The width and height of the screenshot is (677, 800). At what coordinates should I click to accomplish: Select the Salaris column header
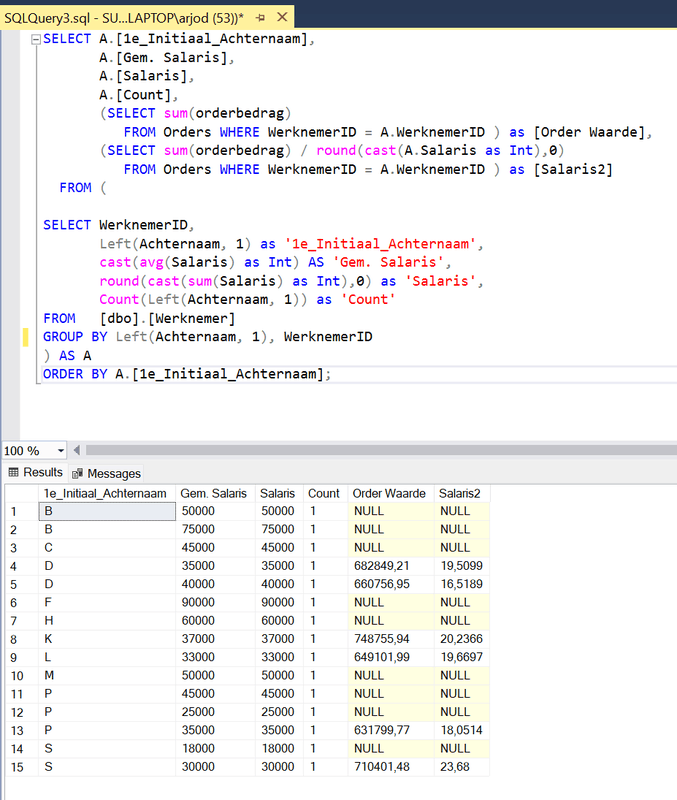click(279, 493)
